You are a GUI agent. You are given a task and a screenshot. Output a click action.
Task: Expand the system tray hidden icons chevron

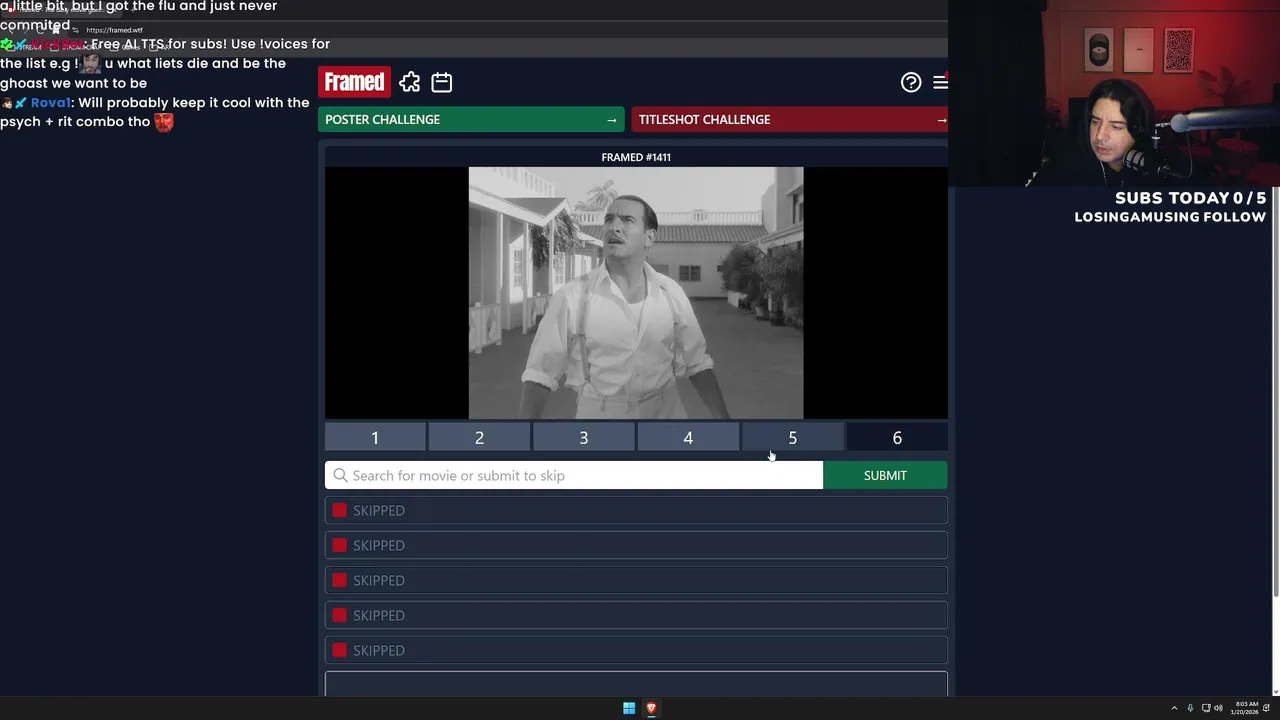point(1174,708)
